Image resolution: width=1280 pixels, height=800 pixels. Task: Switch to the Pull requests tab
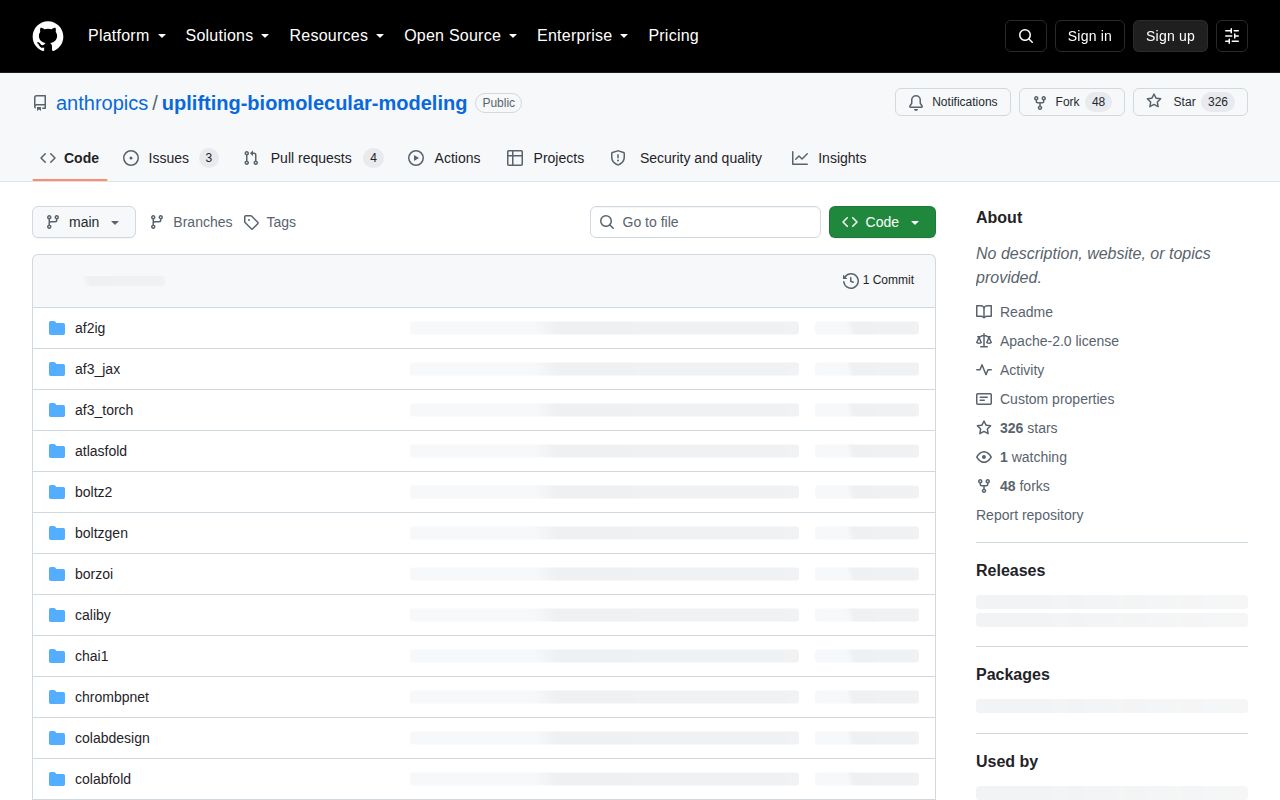pos(313,158)
